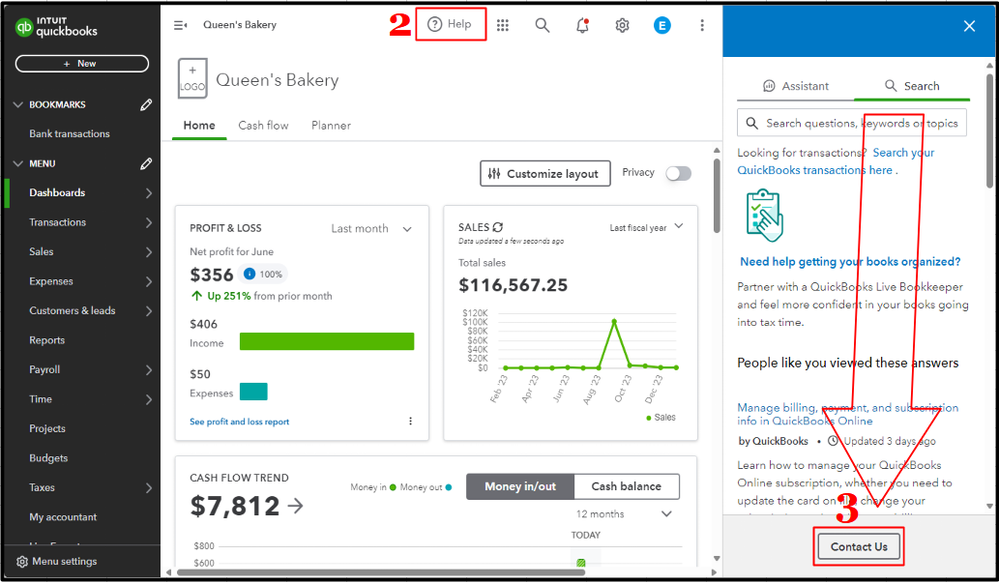The width and height of the screenshot is (999, 582).
Task: Collapse the Bookmarks section
Action: [18, 105]
